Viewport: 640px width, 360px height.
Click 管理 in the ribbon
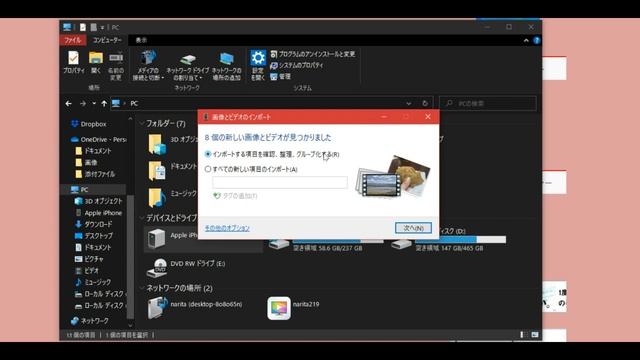point(280,76)
